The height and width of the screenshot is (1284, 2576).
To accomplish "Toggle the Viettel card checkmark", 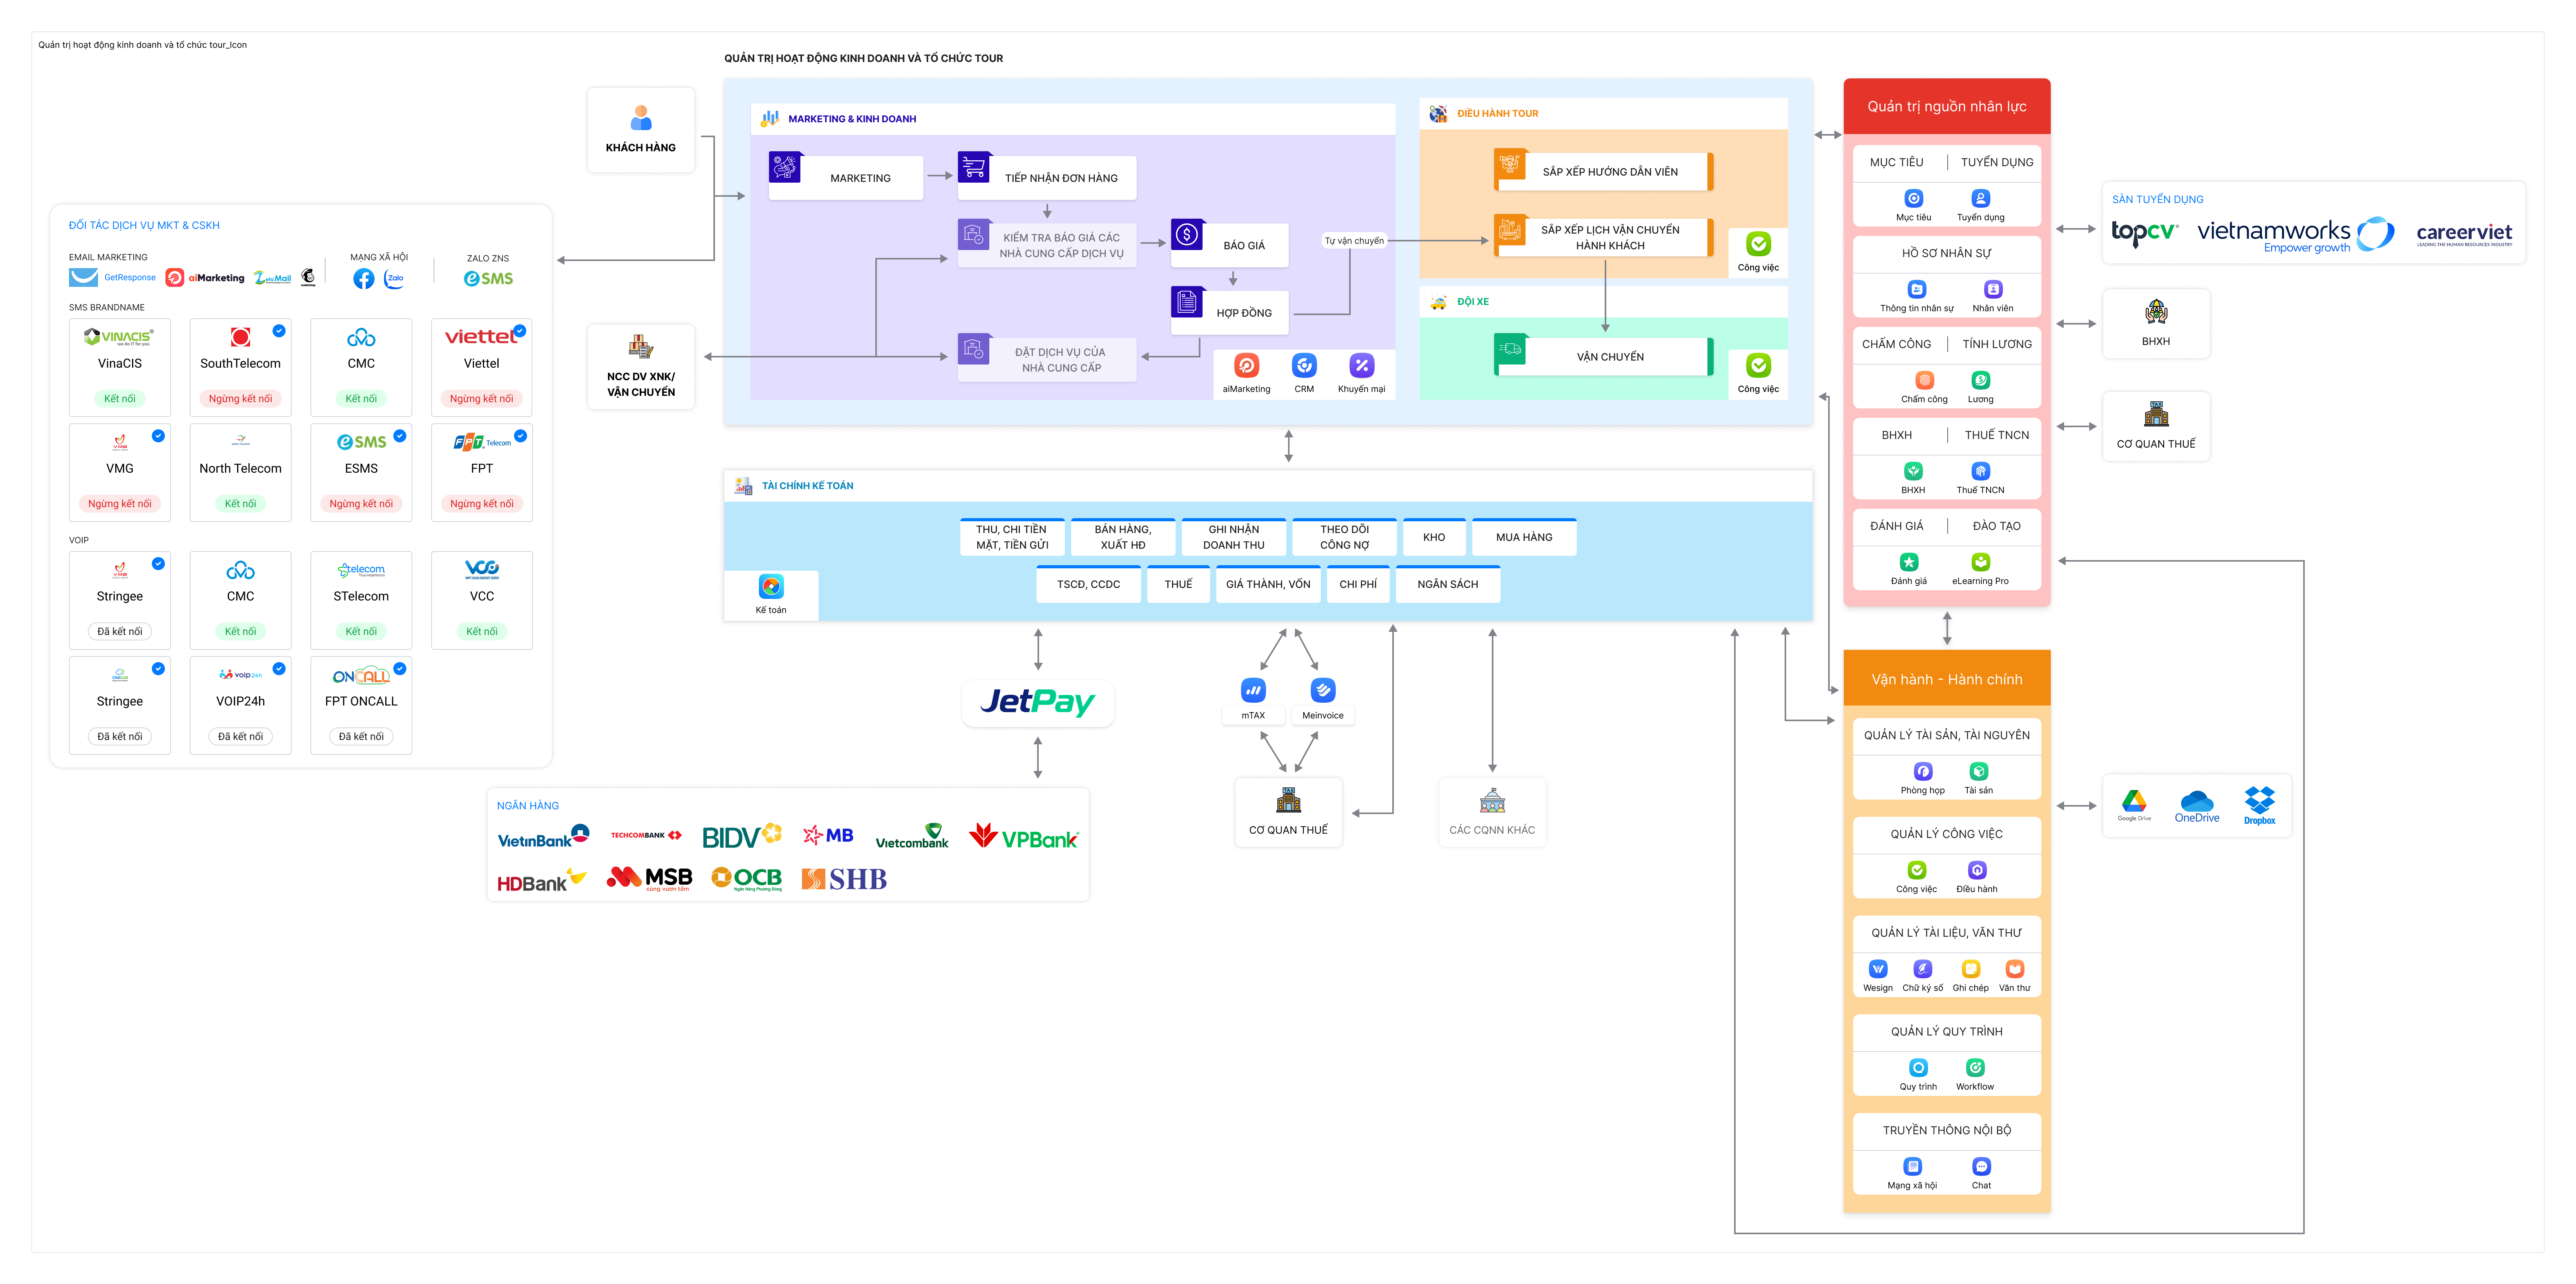I will [520, 331].
